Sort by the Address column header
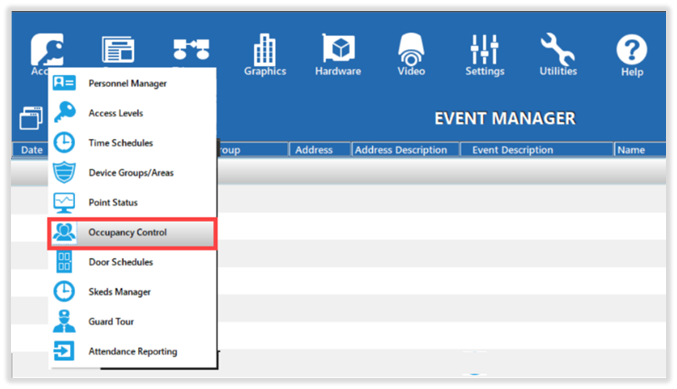The height and width of the screenshot is (389, 677). point(320,149)
